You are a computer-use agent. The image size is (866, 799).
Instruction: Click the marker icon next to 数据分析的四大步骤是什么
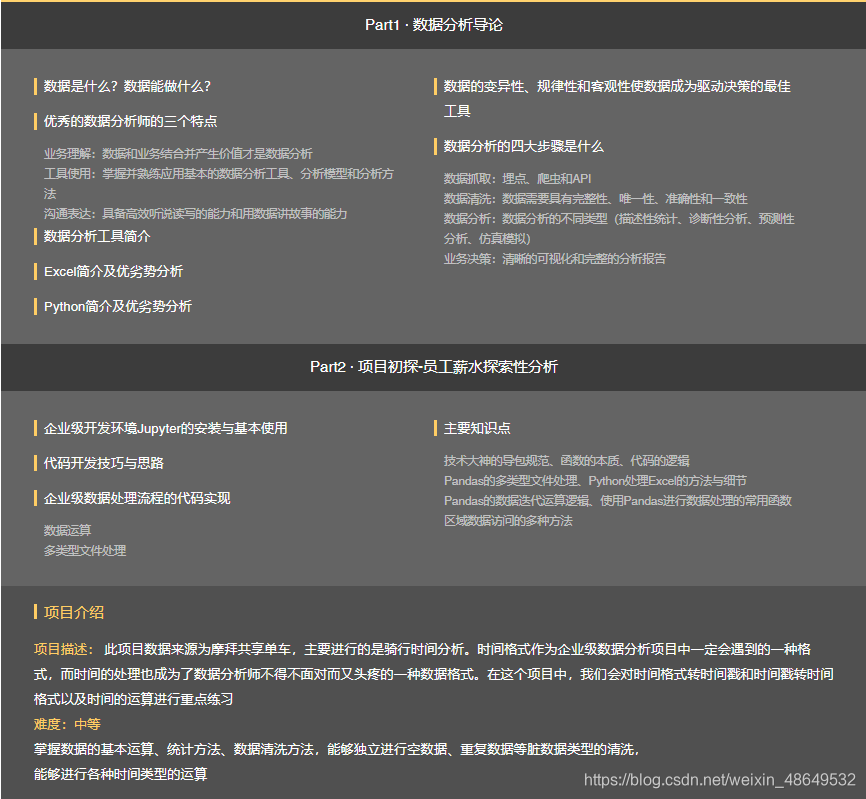pyautogui.click(x=436, y=145)
